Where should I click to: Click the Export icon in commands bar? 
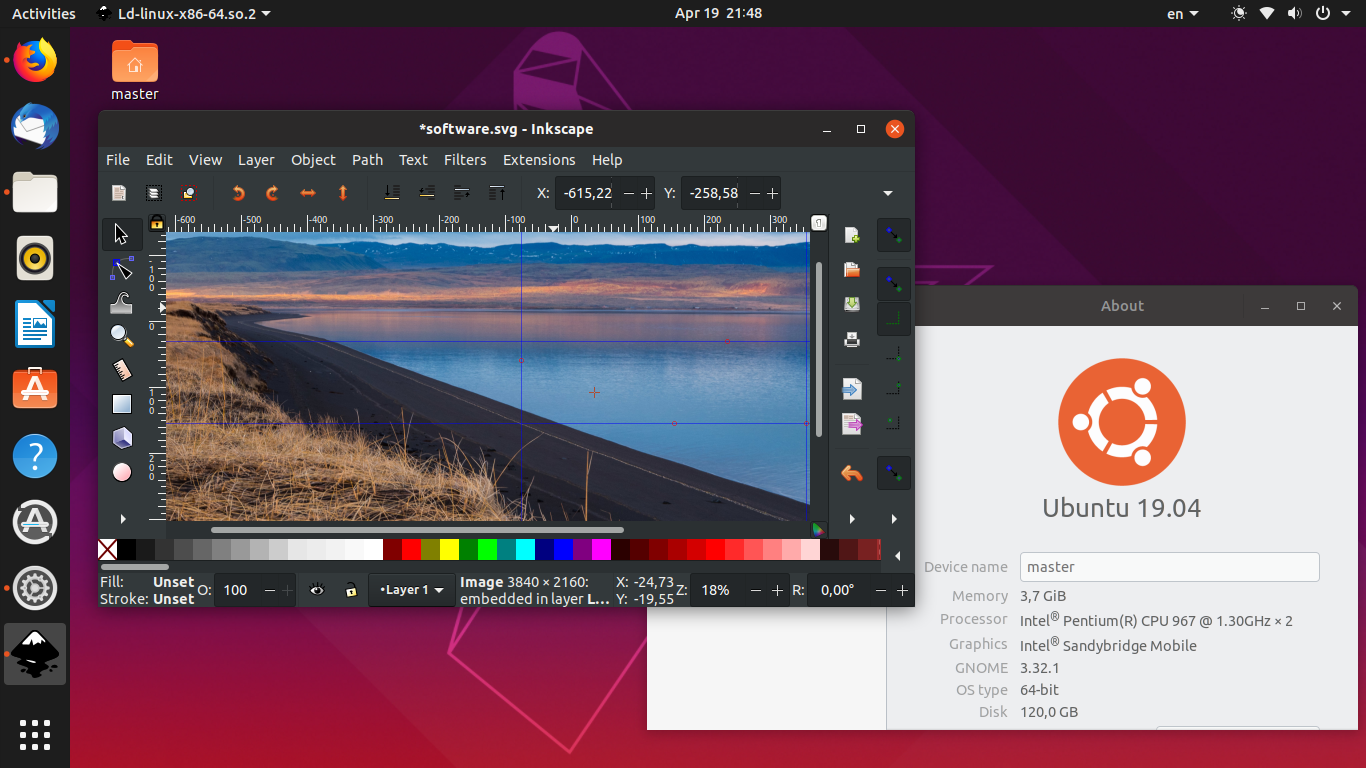[852, 424]
